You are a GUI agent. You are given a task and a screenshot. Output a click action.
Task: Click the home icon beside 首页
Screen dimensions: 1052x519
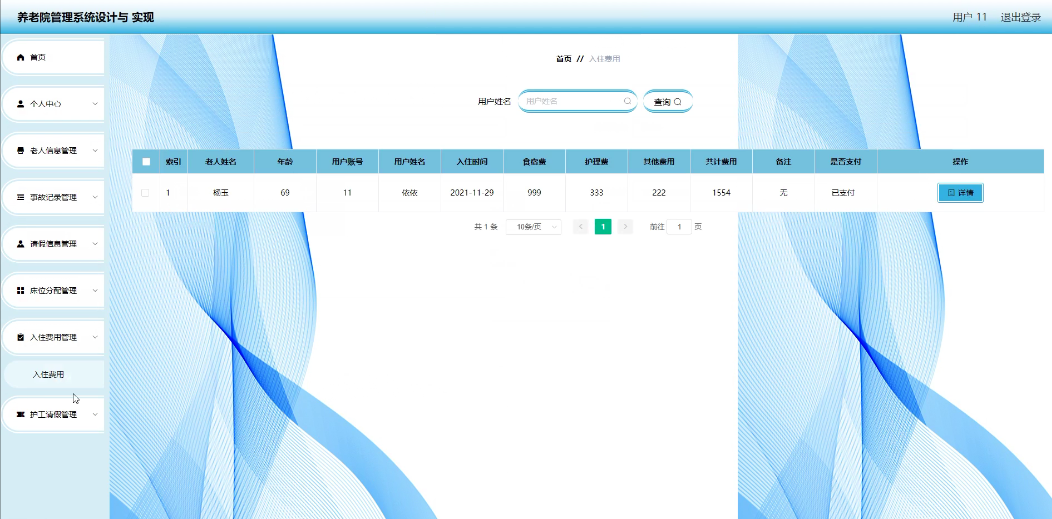tap(20, 58)
